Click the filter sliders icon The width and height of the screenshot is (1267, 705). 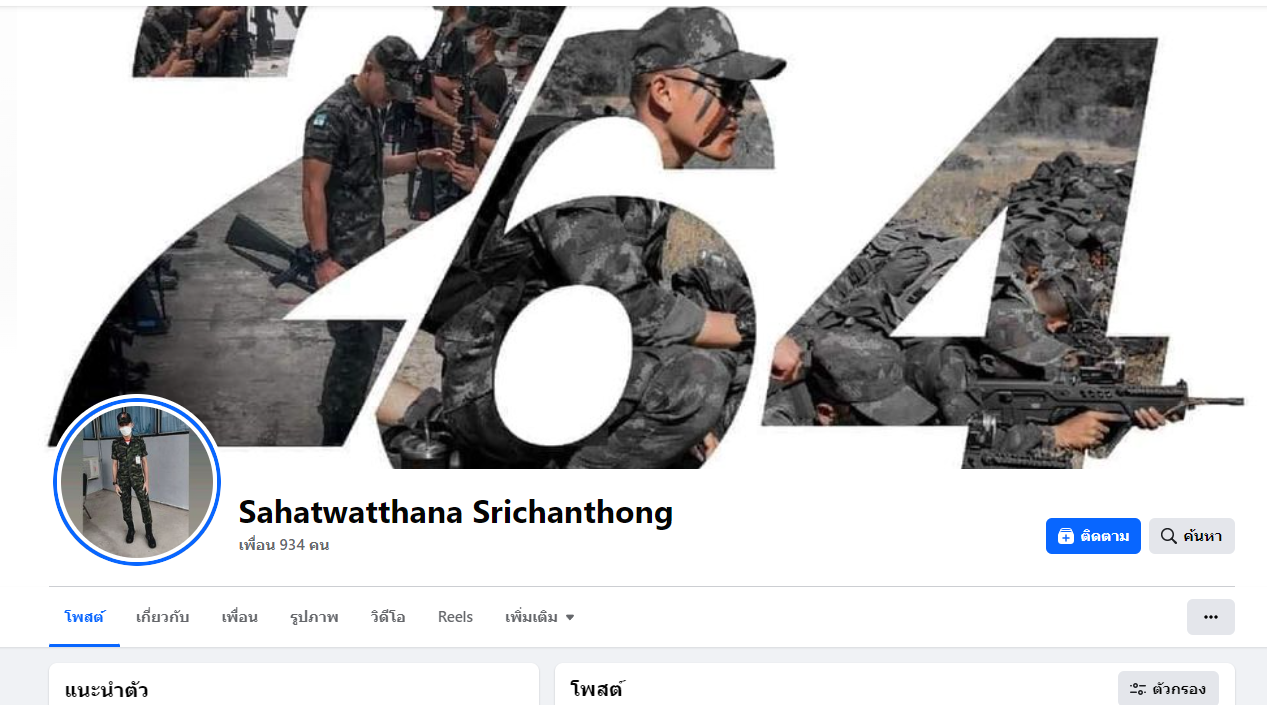[x=1138, y=689]
